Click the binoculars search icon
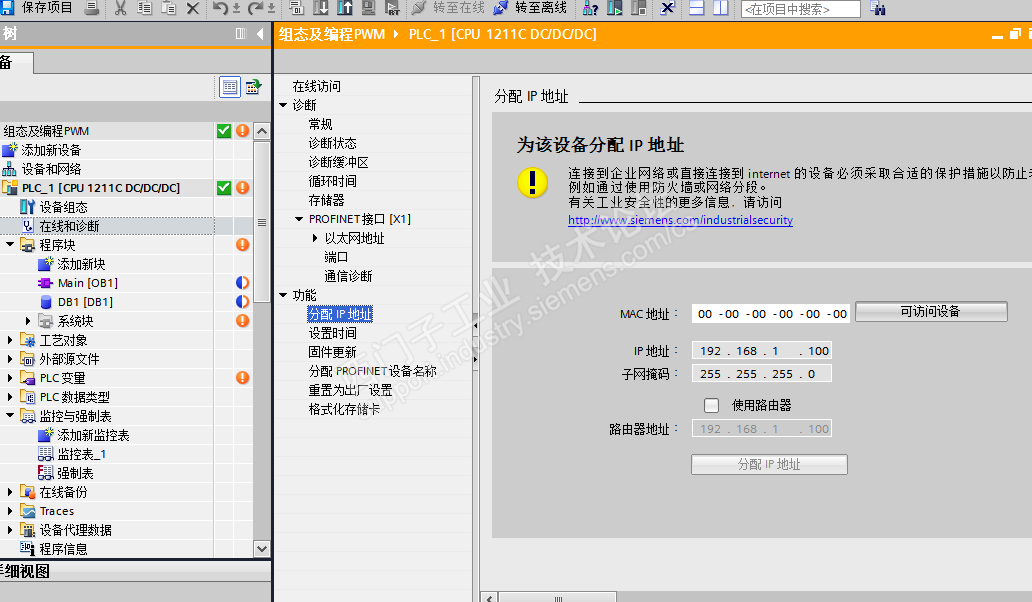Screen dimensions: 1032x602 [x=877, y=8]
